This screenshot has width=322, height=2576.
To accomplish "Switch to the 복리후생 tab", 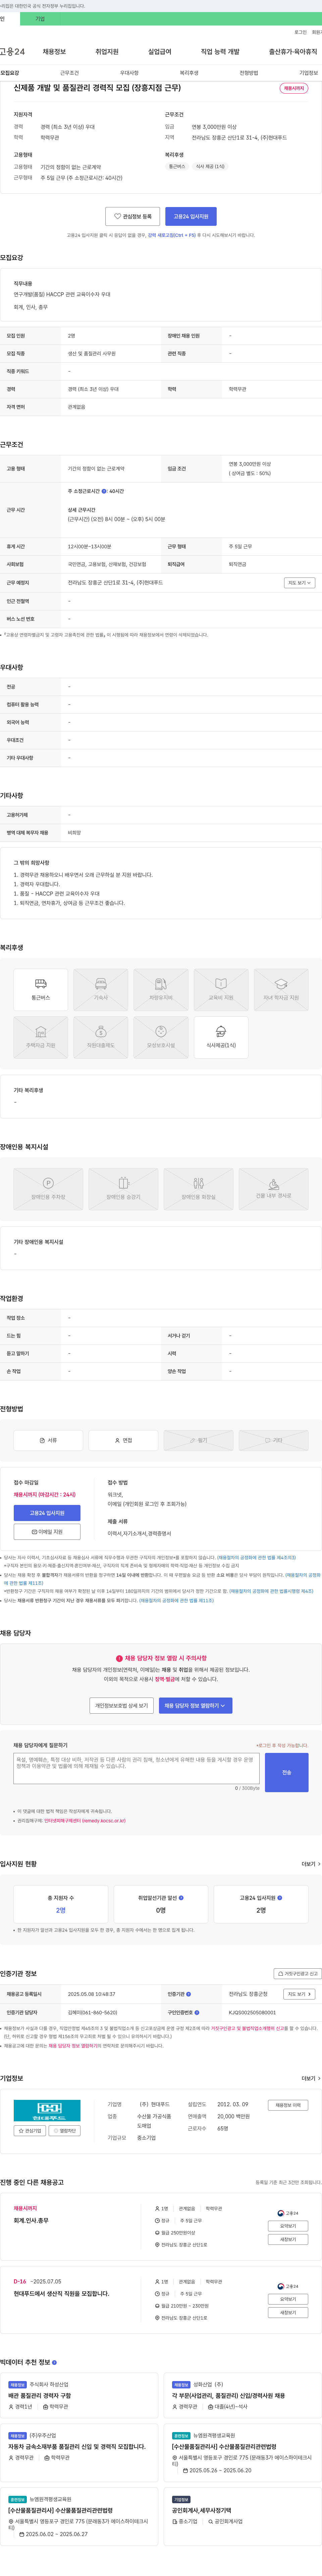I will [x=189, y=73].
